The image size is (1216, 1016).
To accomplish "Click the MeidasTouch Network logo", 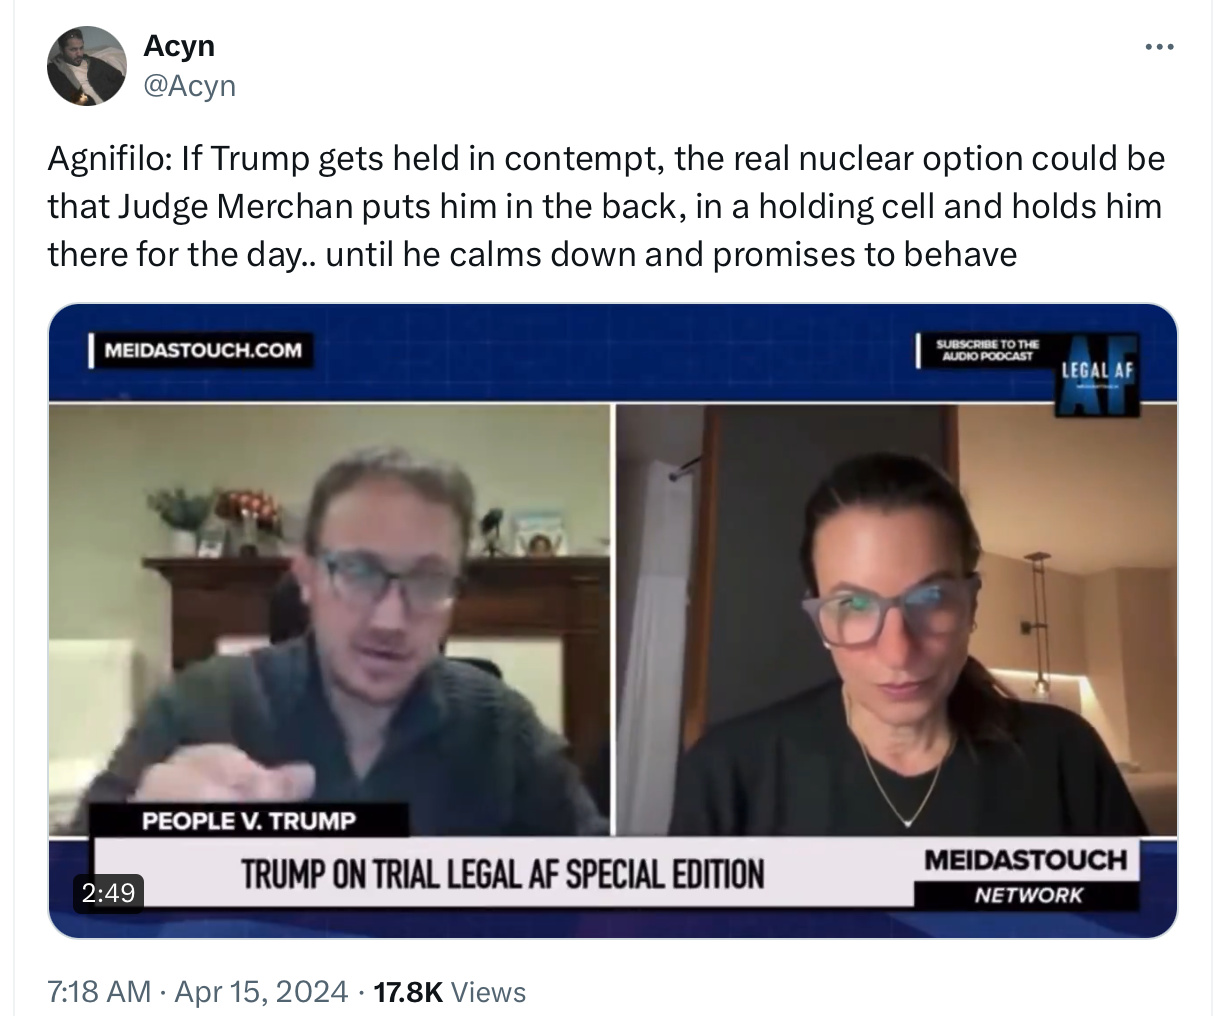I will (1027, 875).
